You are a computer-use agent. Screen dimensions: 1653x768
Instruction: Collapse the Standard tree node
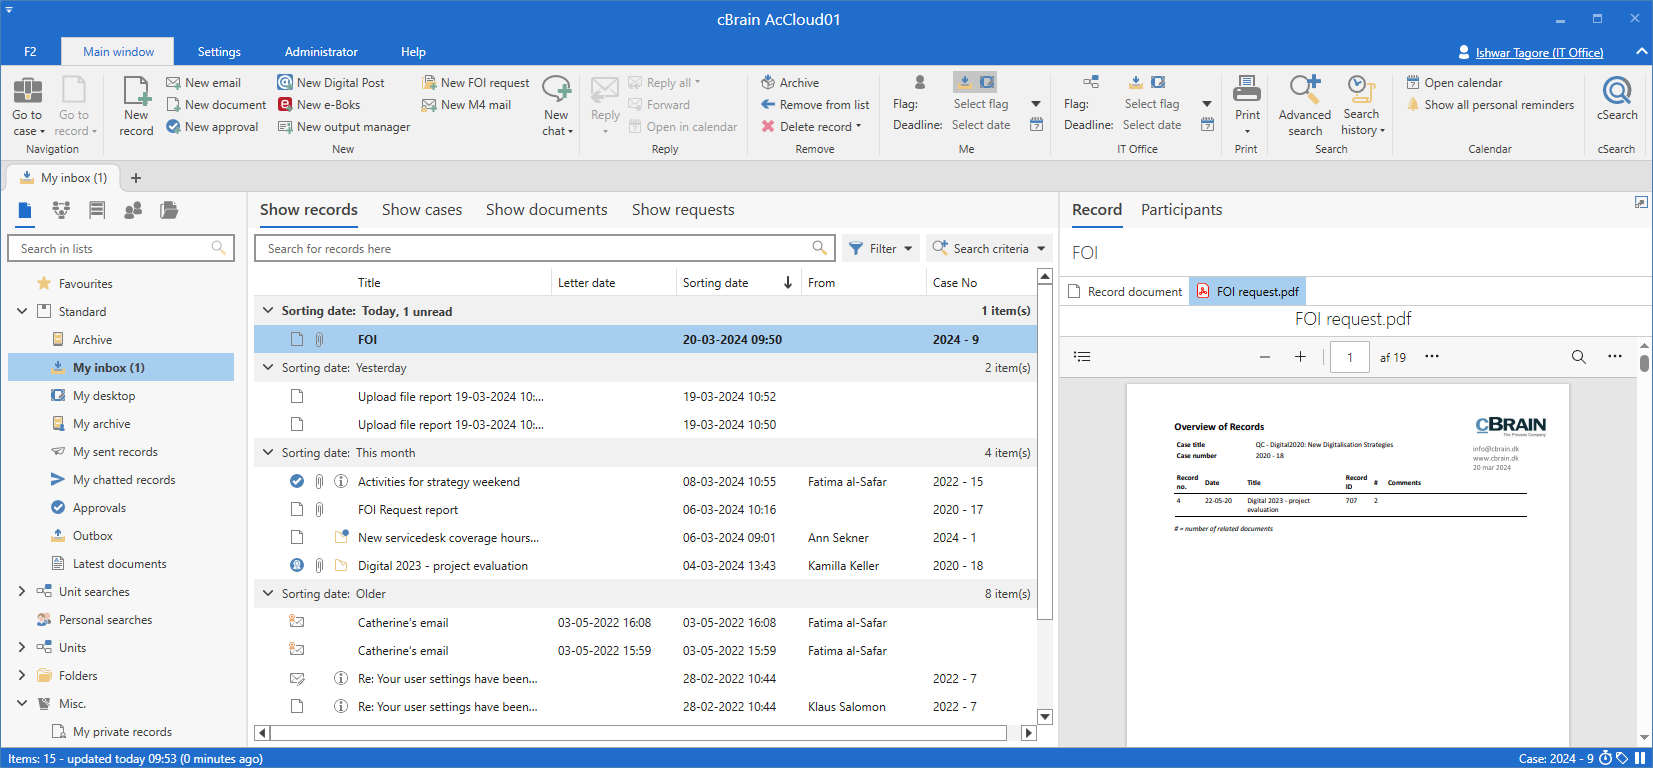point(22,312)
